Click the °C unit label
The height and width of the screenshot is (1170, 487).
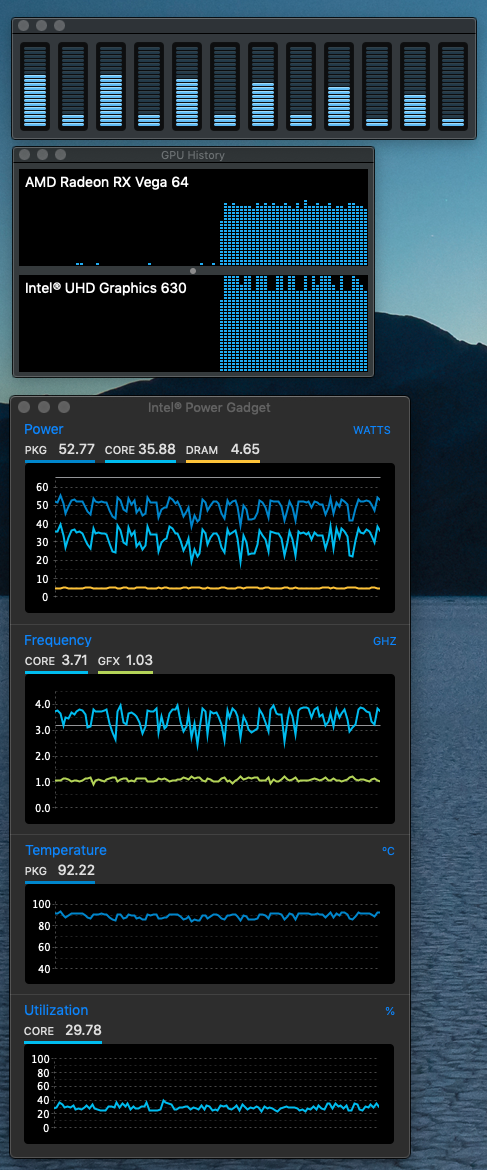coord(388,851)
